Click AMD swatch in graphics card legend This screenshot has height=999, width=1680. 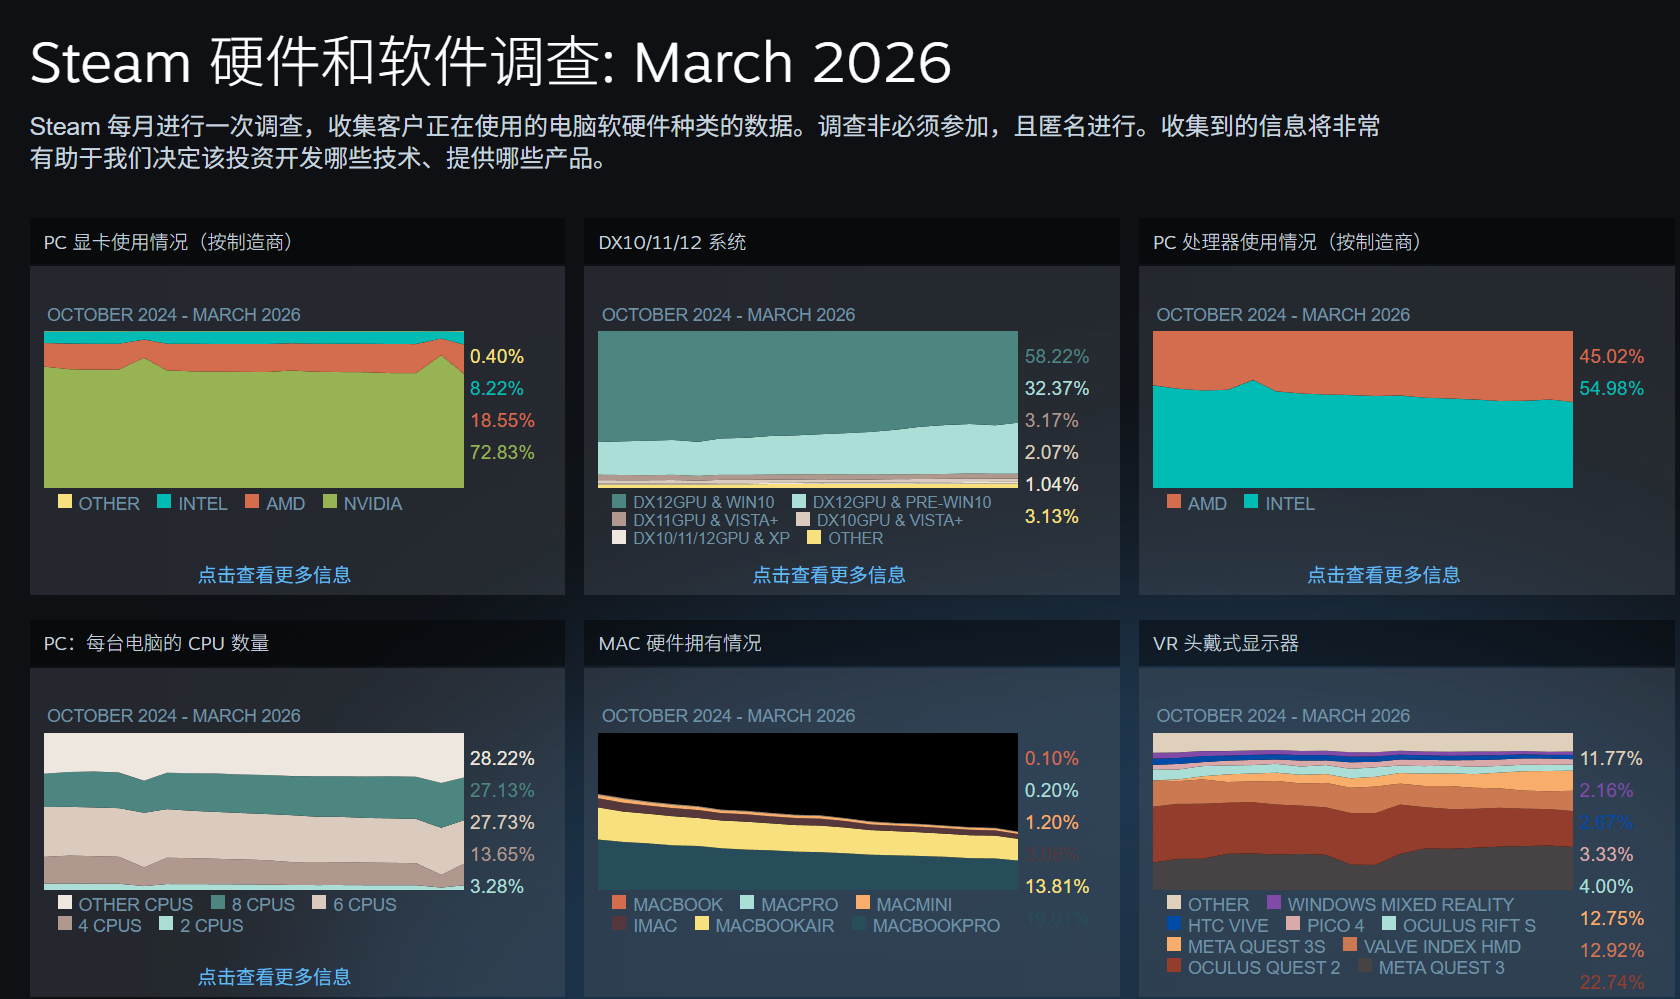[x=252, y=501]
